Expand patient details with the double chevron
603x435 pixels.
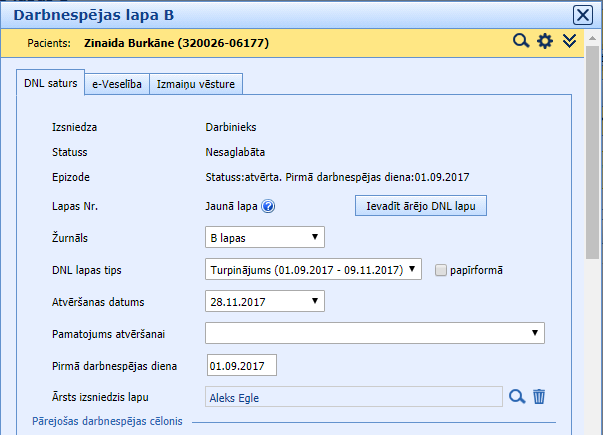[570, 41]
